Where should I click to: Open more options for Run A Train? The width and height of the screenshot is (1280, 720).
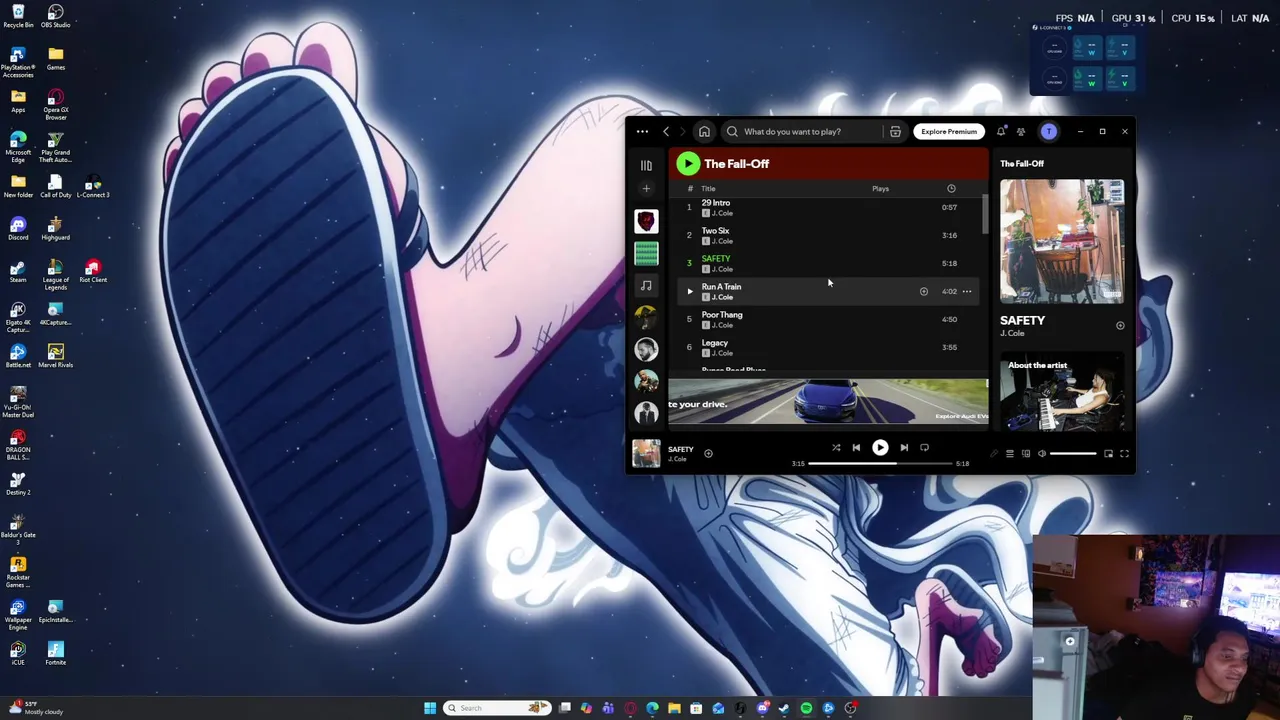pyautogui.click(x=966, y=291)
